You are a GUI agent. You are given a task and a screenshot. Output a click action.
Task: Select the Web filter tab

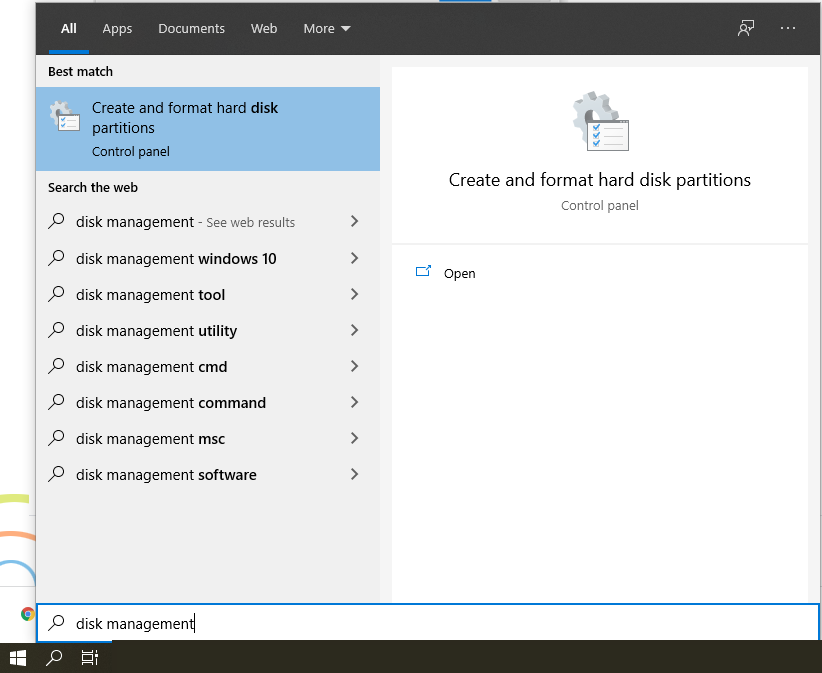[264, 28]
